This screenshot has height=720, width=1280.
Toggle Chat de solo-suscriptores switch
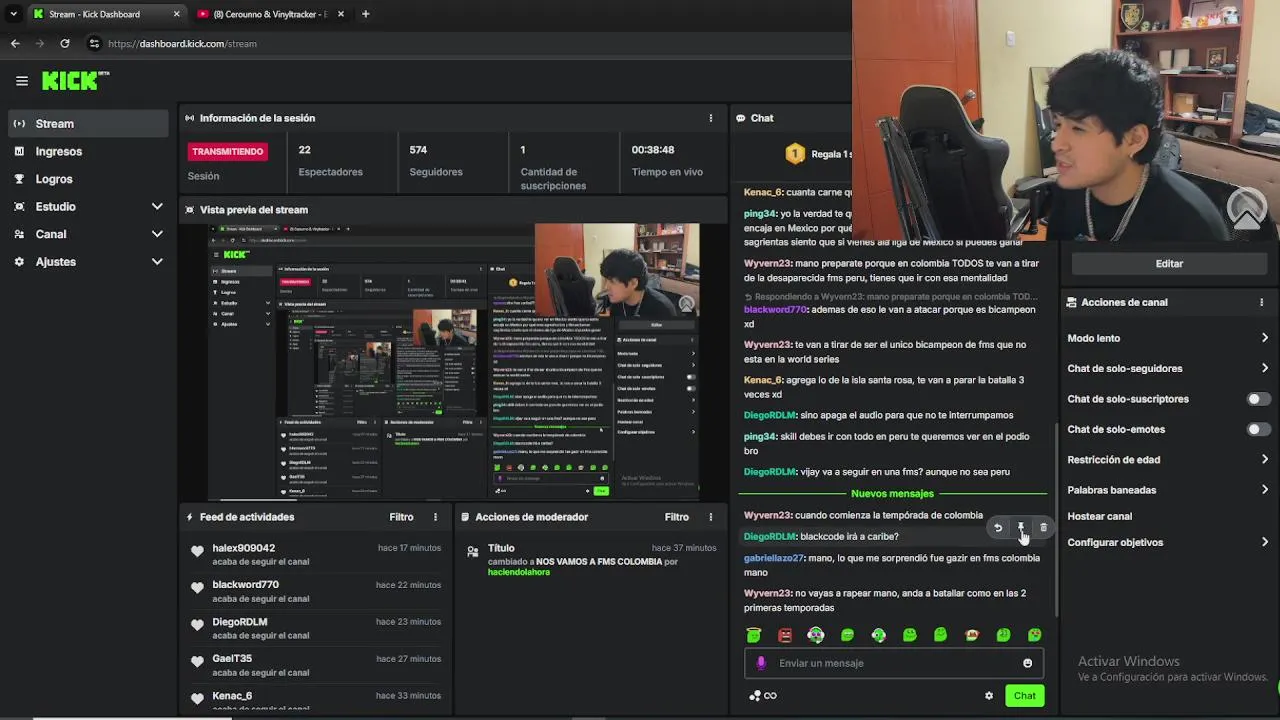pyautogui.click(x=1258, y=399)
